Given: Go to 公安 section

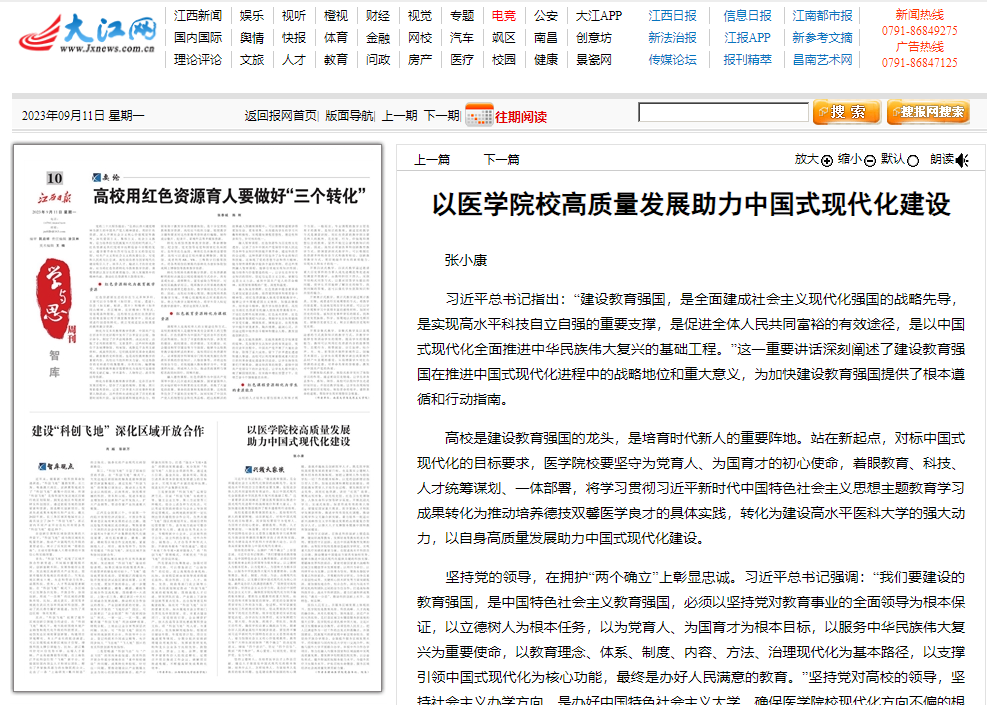Looking at the screenshot, I should (x=546, y=16).
